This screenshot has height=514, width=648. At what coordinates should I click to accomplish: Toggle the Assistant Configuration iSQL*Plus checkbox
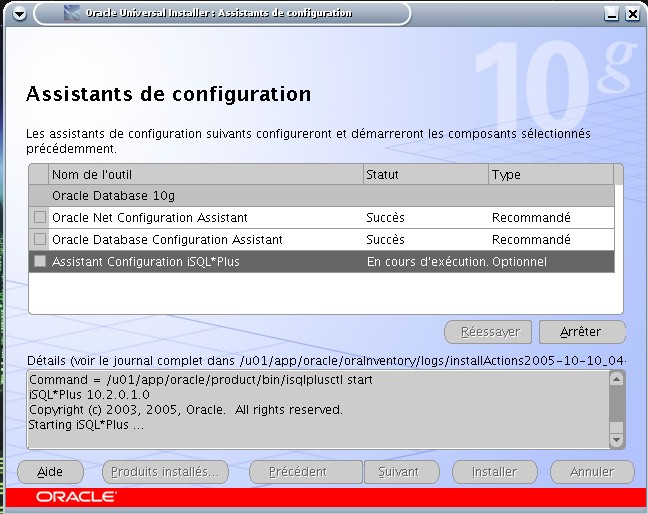(x=40, y=261)
